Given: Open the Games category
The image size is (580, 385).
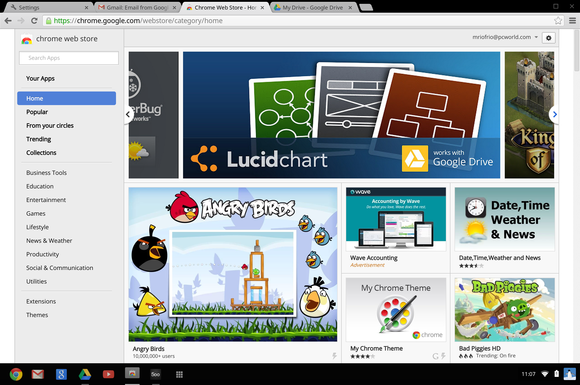Looking at the screenshot, I should 36,213.
